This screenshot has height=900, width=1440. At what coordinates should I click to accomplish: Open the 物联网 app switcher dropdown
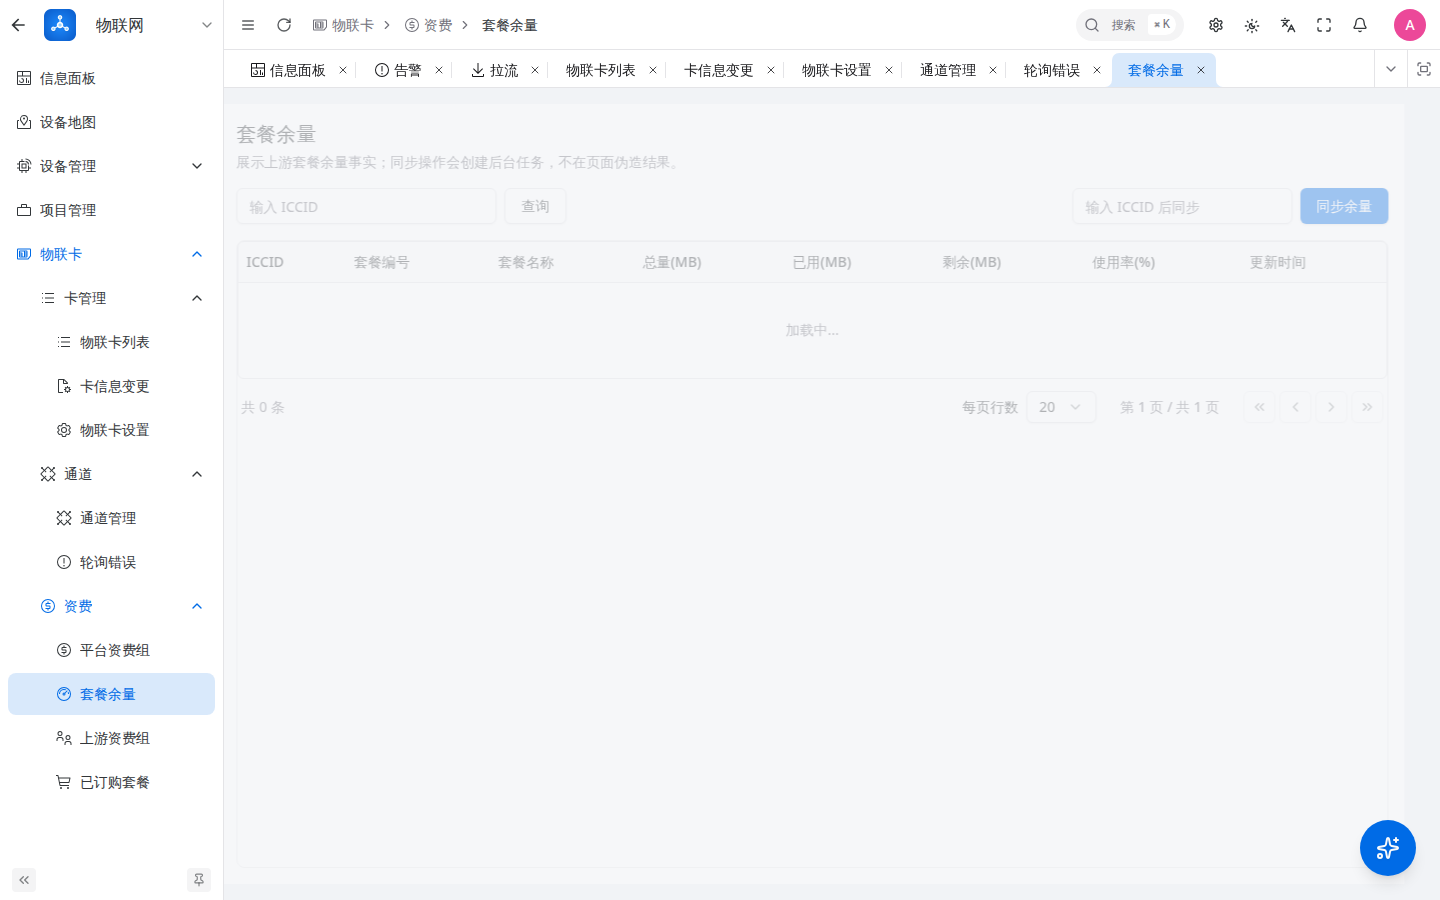[207, 25]
